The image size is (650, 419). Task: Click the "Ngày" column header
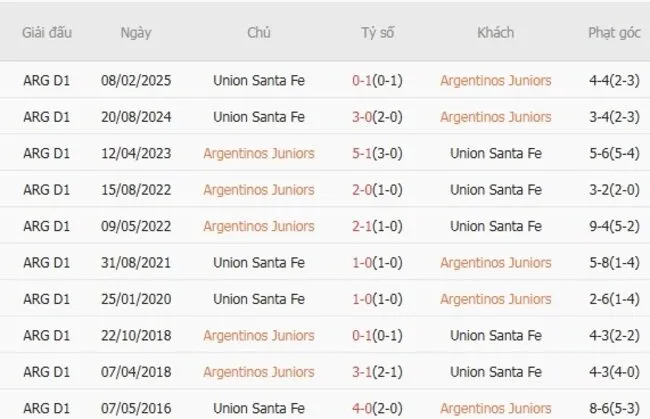135,33
